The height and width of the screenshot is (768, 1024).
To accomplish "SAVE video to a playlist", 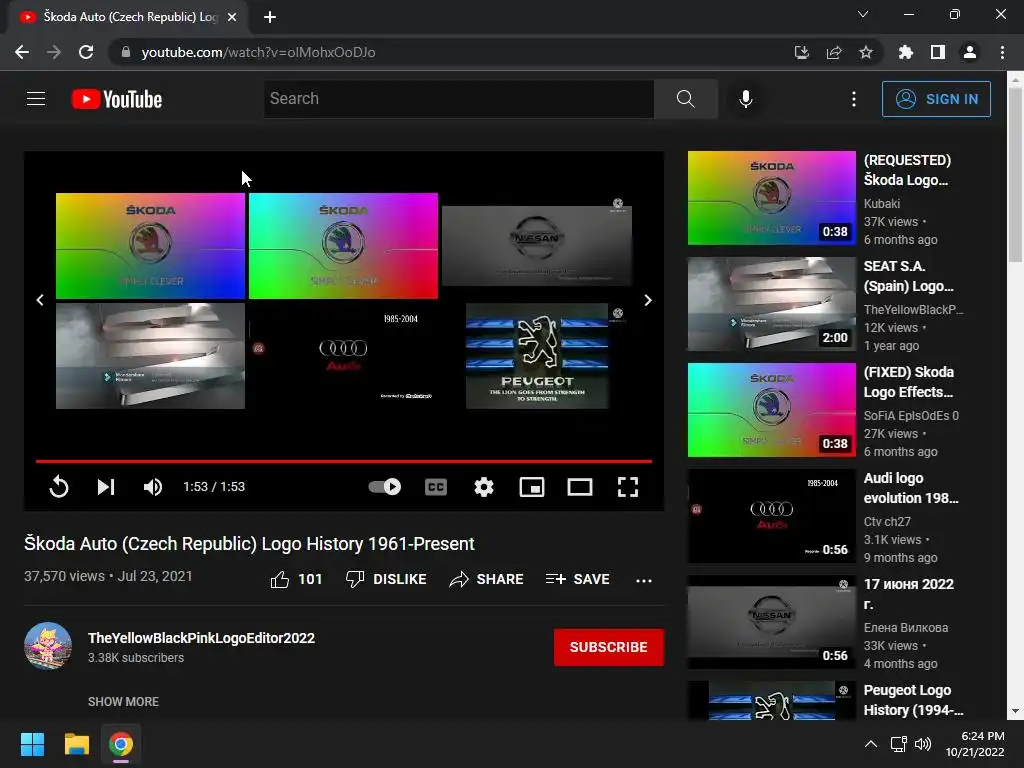I will click(578, 579).
